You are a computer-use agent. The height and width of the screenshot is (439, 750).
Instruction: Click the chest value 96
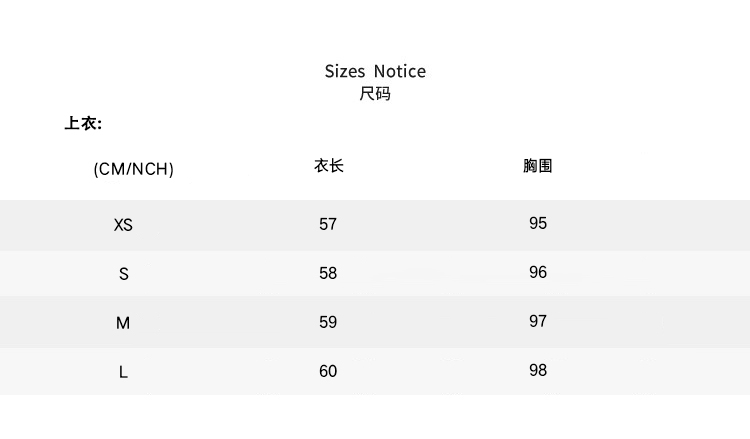[x=538, y=272]
